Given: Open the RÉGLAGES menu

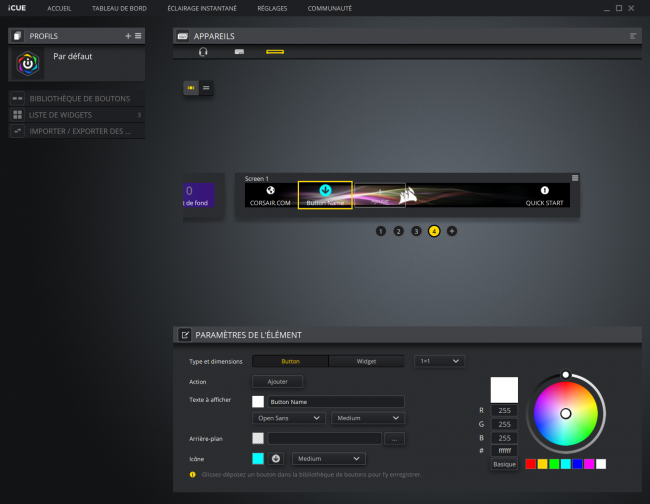Looking at the screenshot, I should tap(271, 8).
